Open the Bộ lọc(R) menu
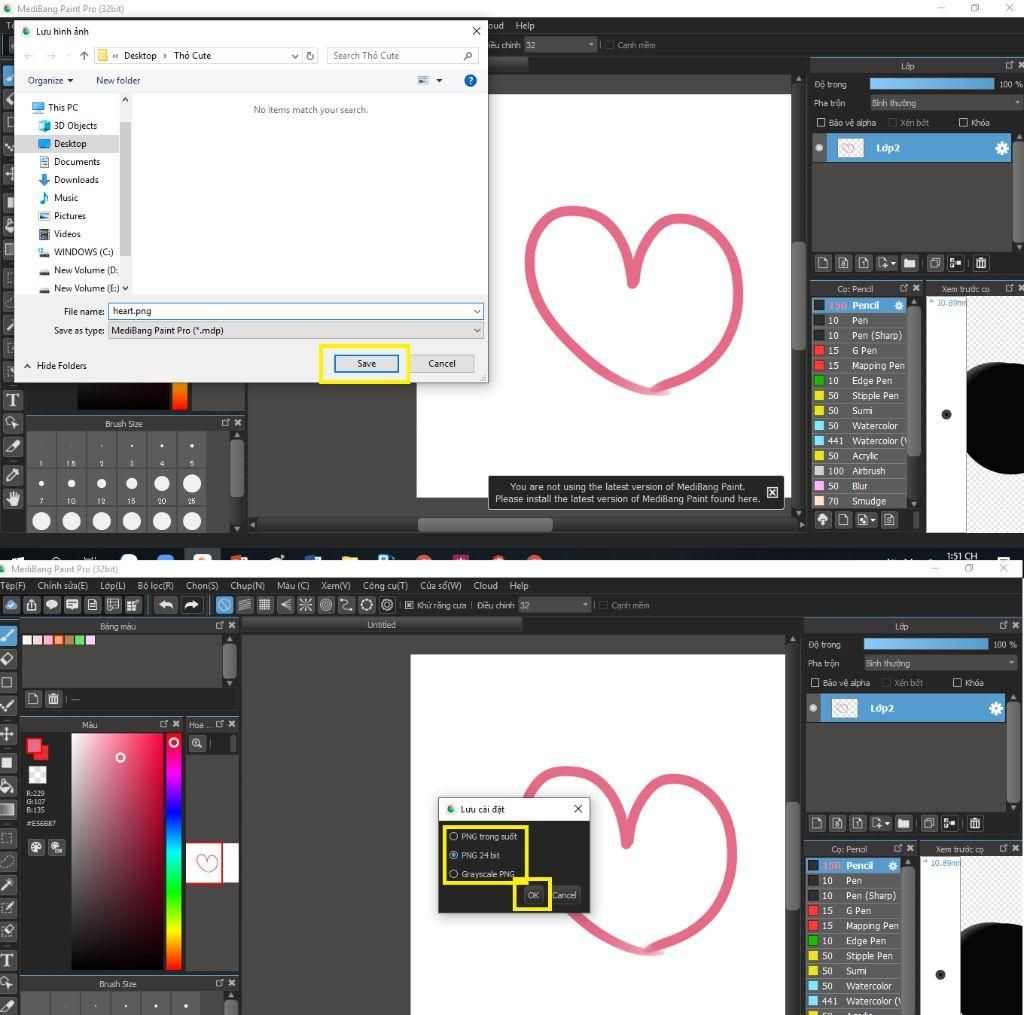1024x1015 pixels. click(x=155, y=585)
